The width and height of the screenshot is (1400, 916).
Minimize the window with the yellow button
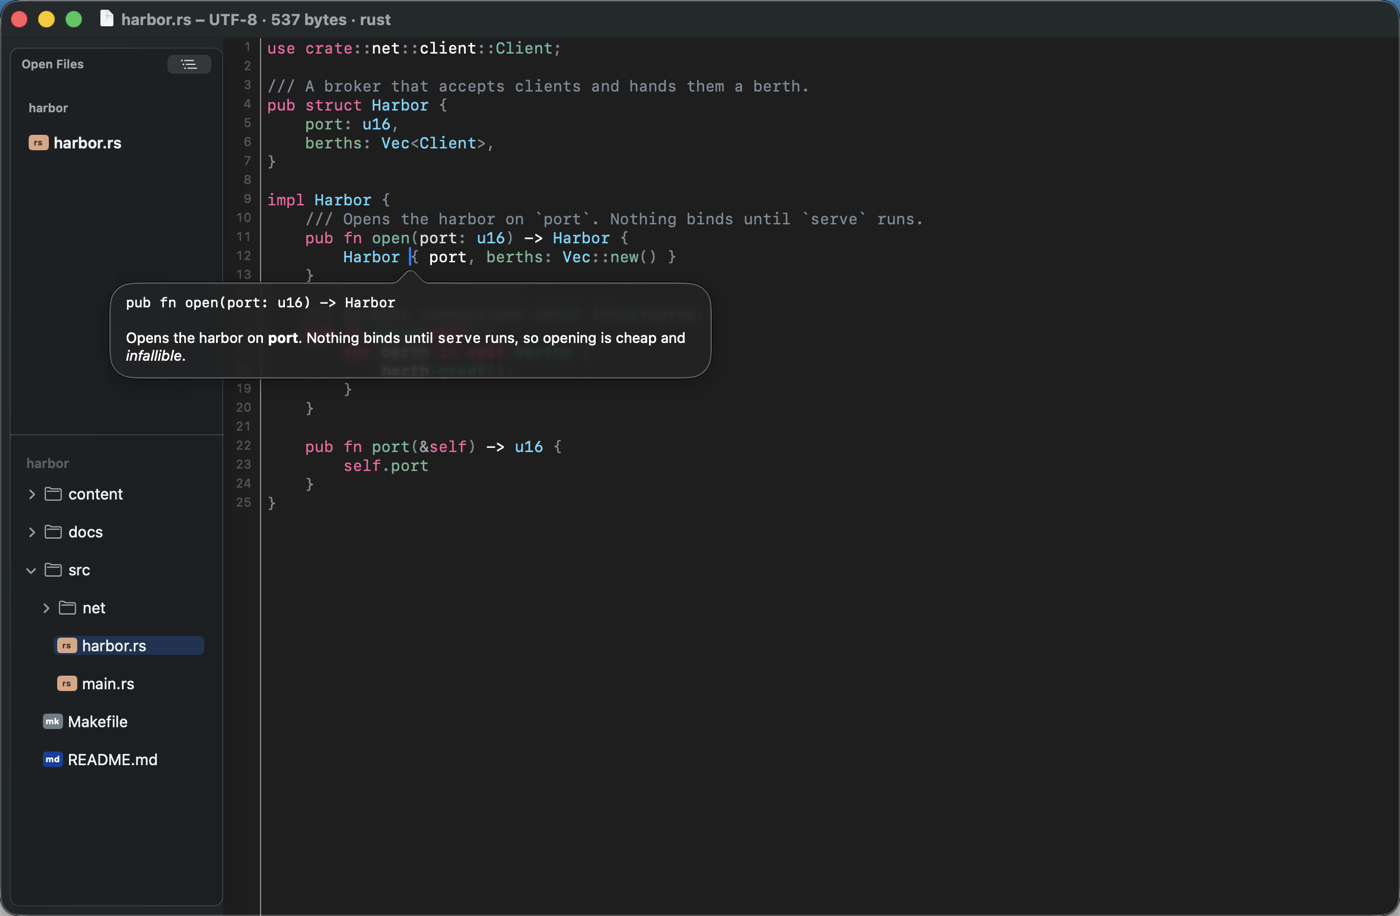coord(46,19)
